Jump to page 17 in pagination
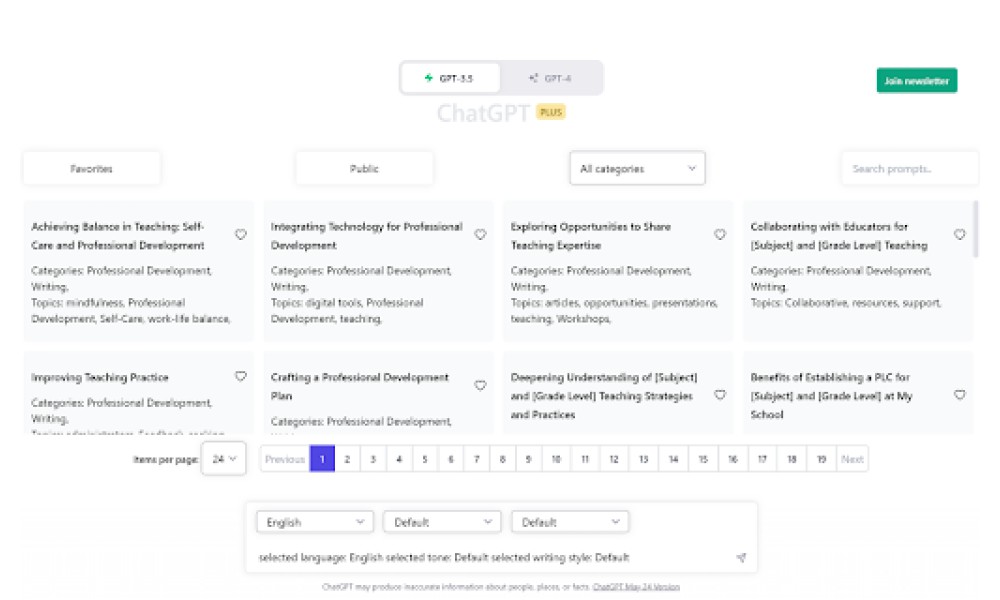Image resolution: width=1000 pixels, height=600 pixels. click(x=762, y=459)
